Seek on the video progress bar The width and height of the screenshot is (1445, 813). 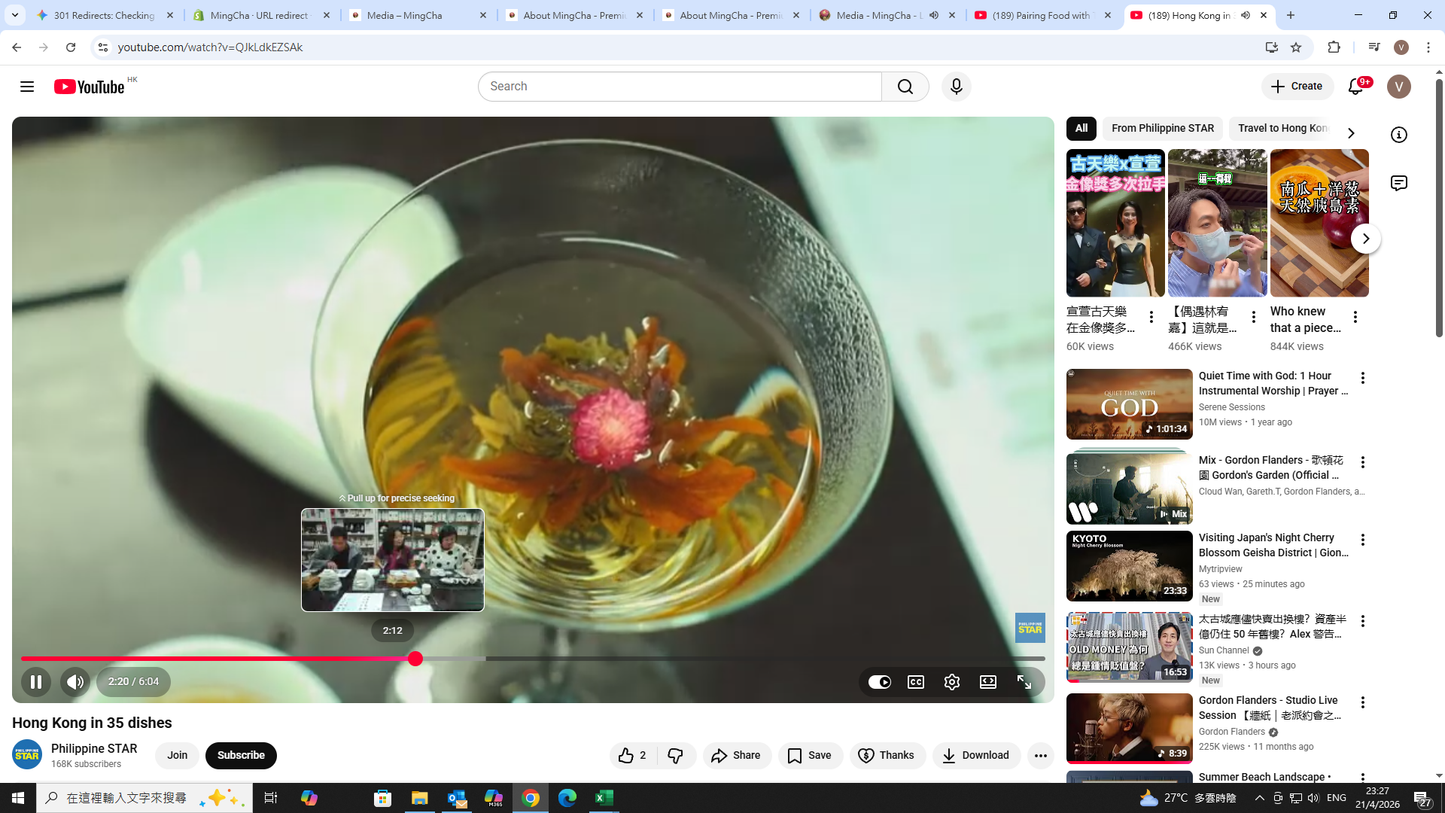pyautogui.click(x=533, y=659)
